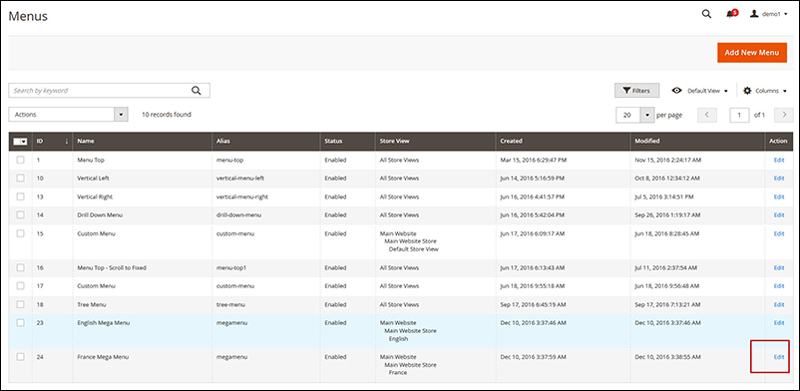The height and width of the screenshot is (391, 800).
Task: Check the Drill Down Menu row checkbox
Action: click(20, 215)
